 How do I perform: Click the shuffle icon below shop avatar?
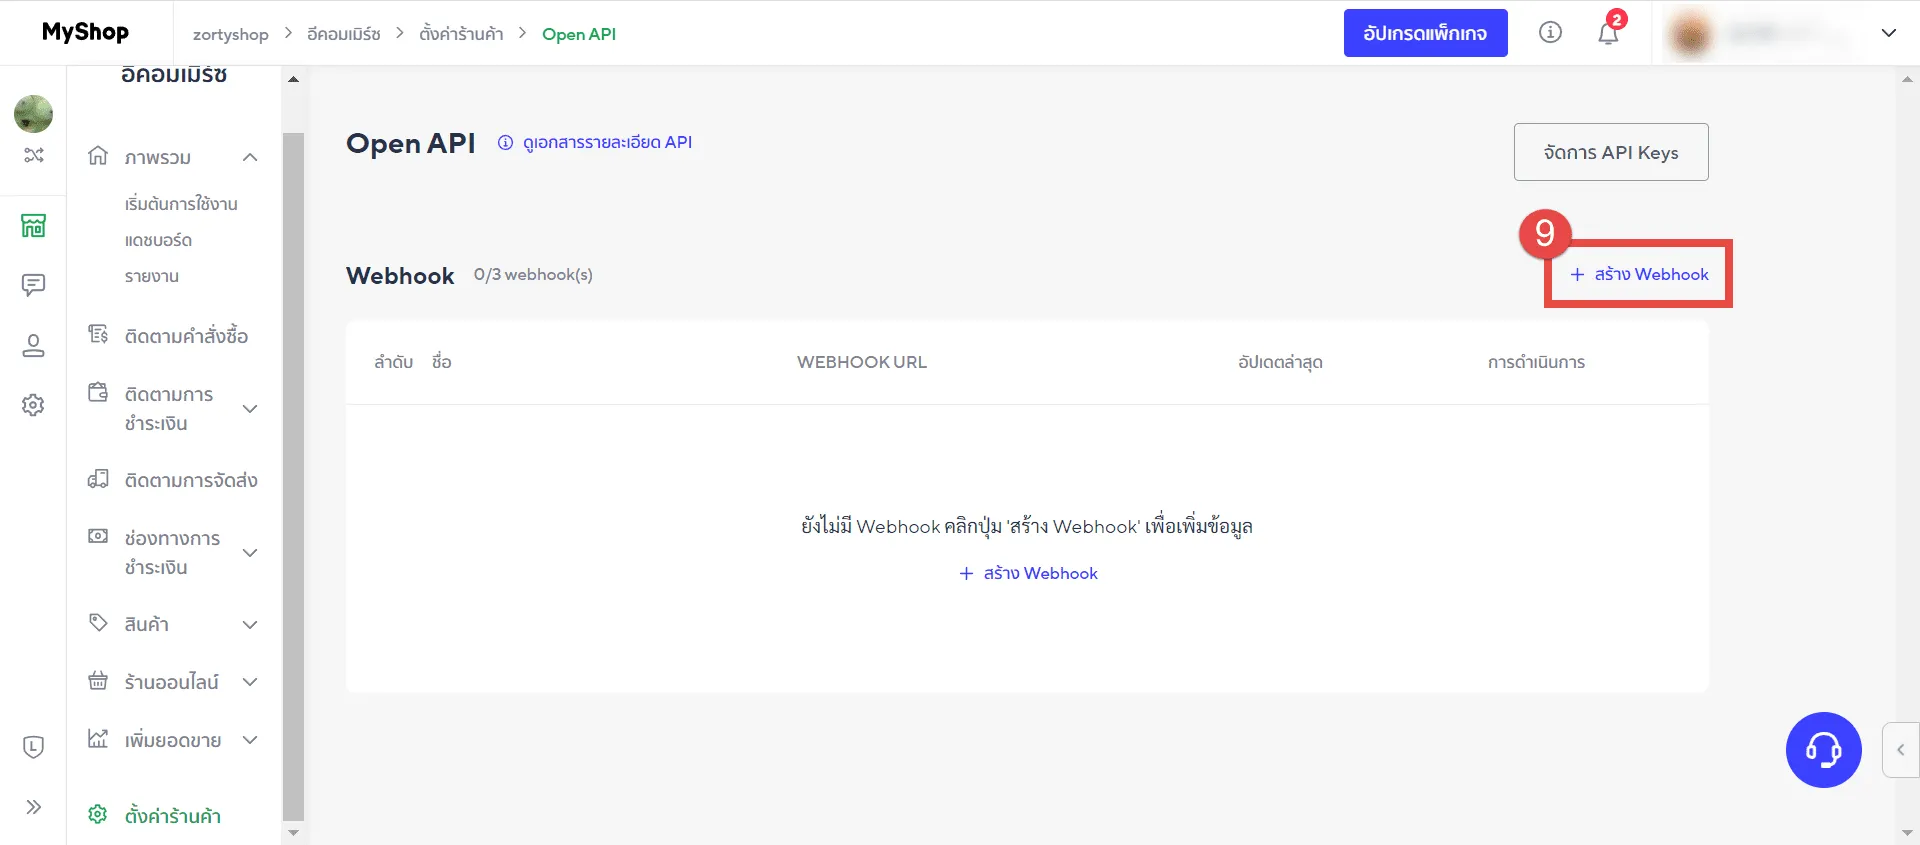point(33,155)
